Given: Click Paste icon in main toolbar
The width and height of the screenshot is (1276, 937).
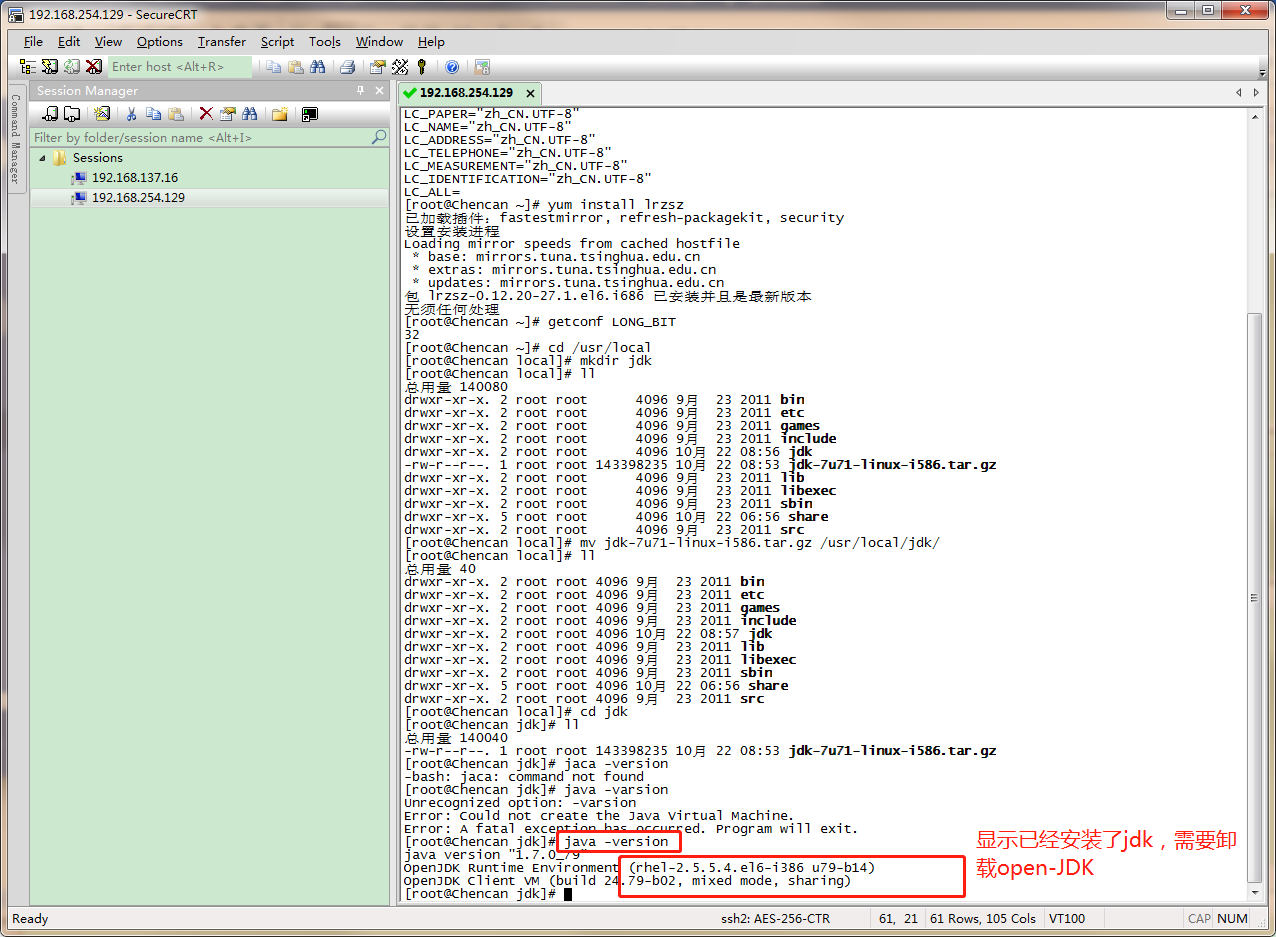Looking at the screenshot, I should coord(296,67).
